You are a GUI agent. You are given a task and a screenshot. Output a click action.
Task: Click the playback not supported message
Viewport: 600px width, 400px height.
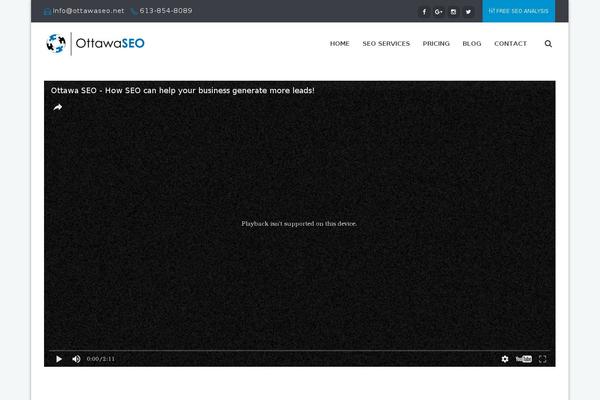click(x=299, y=224)
